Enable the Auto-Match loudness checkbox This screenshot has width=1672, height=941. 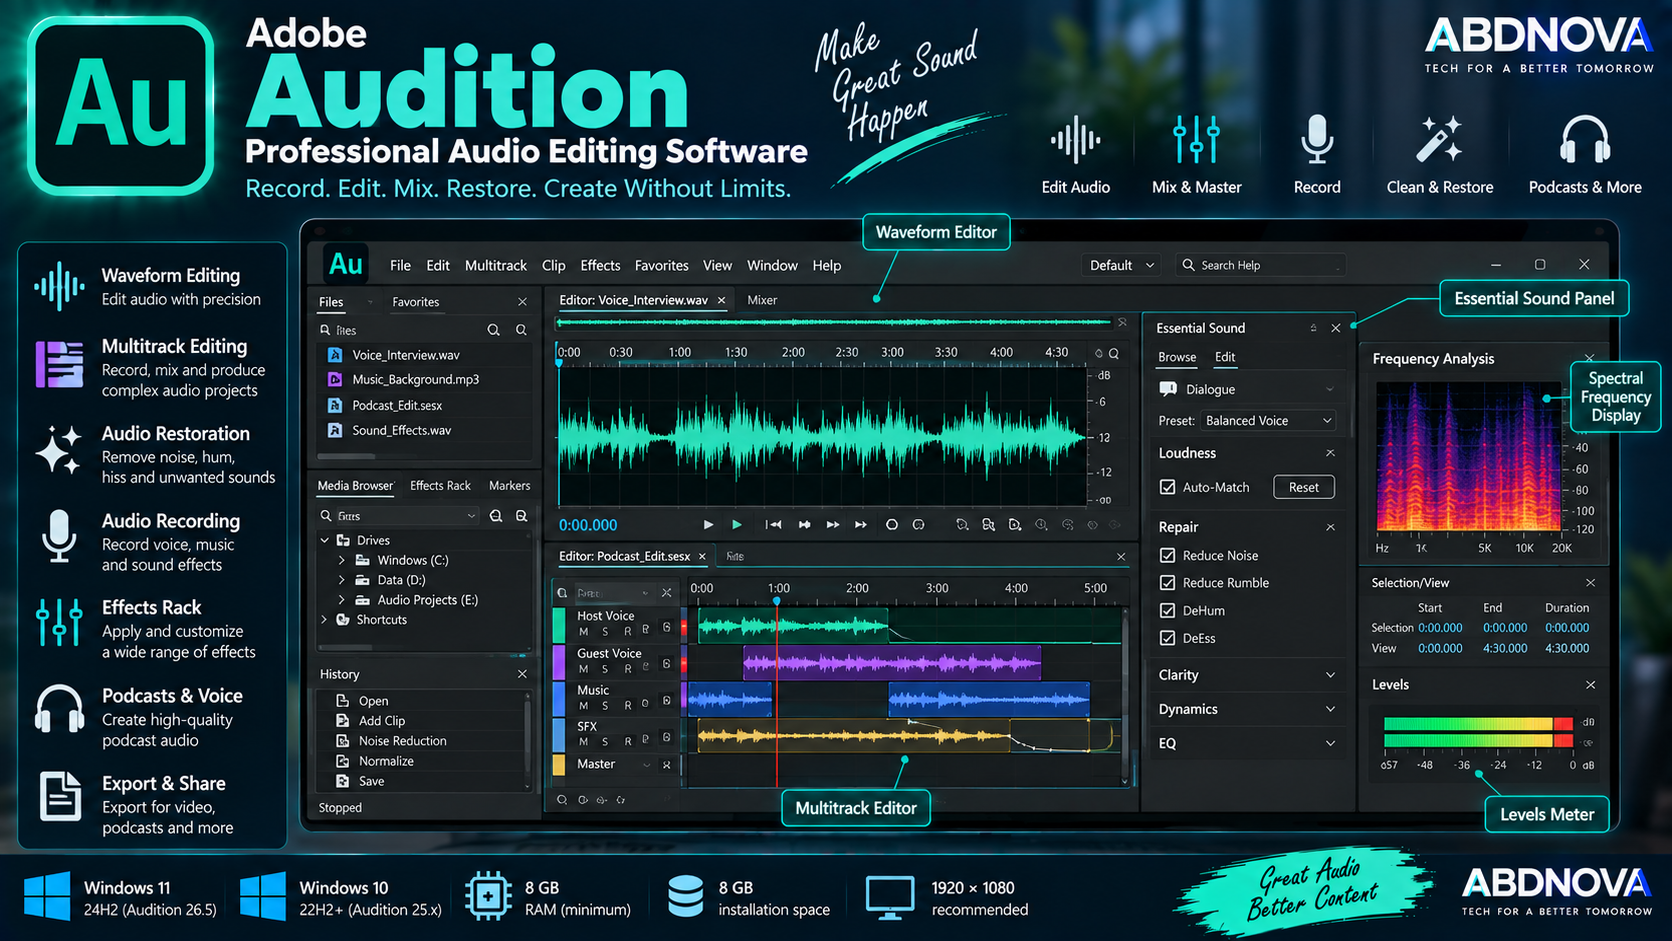point(1167,487)
